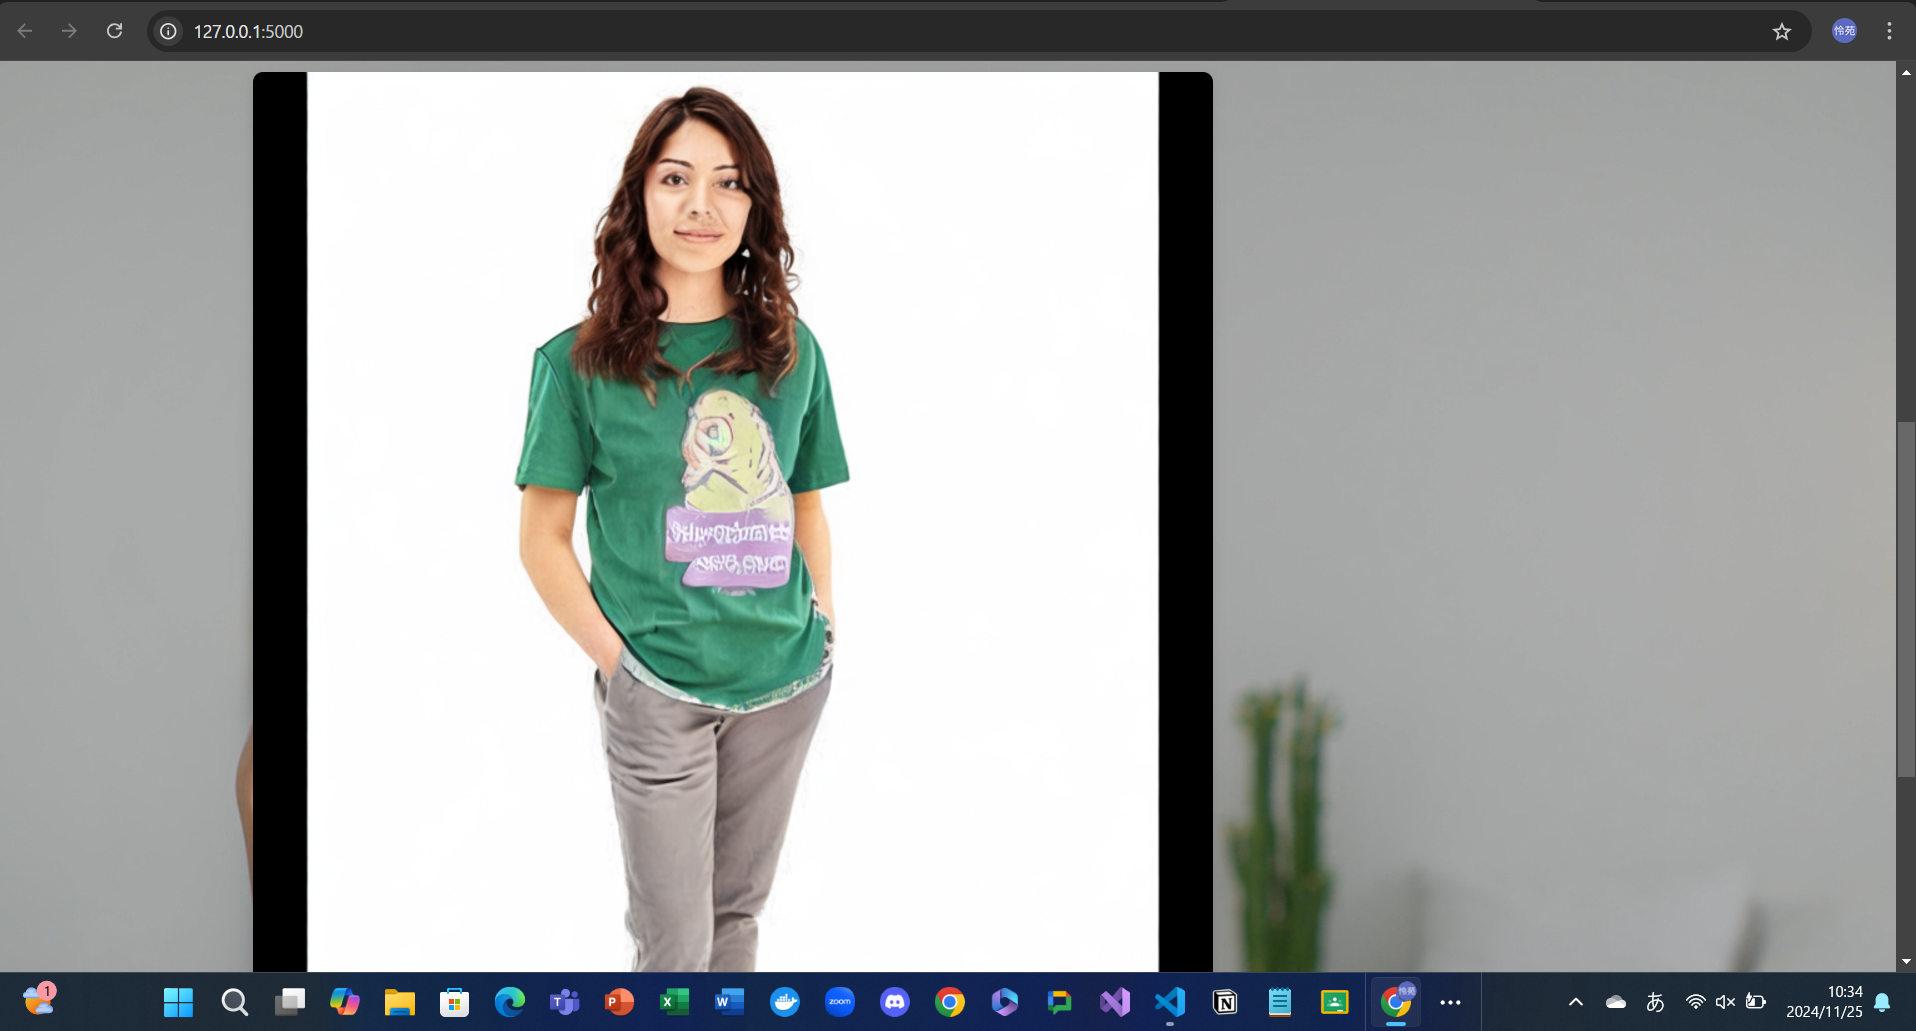Viewport: 1916px width, 1031px height.
Task: Launch Notion from the taskbar
Action: (1224, 1002)
